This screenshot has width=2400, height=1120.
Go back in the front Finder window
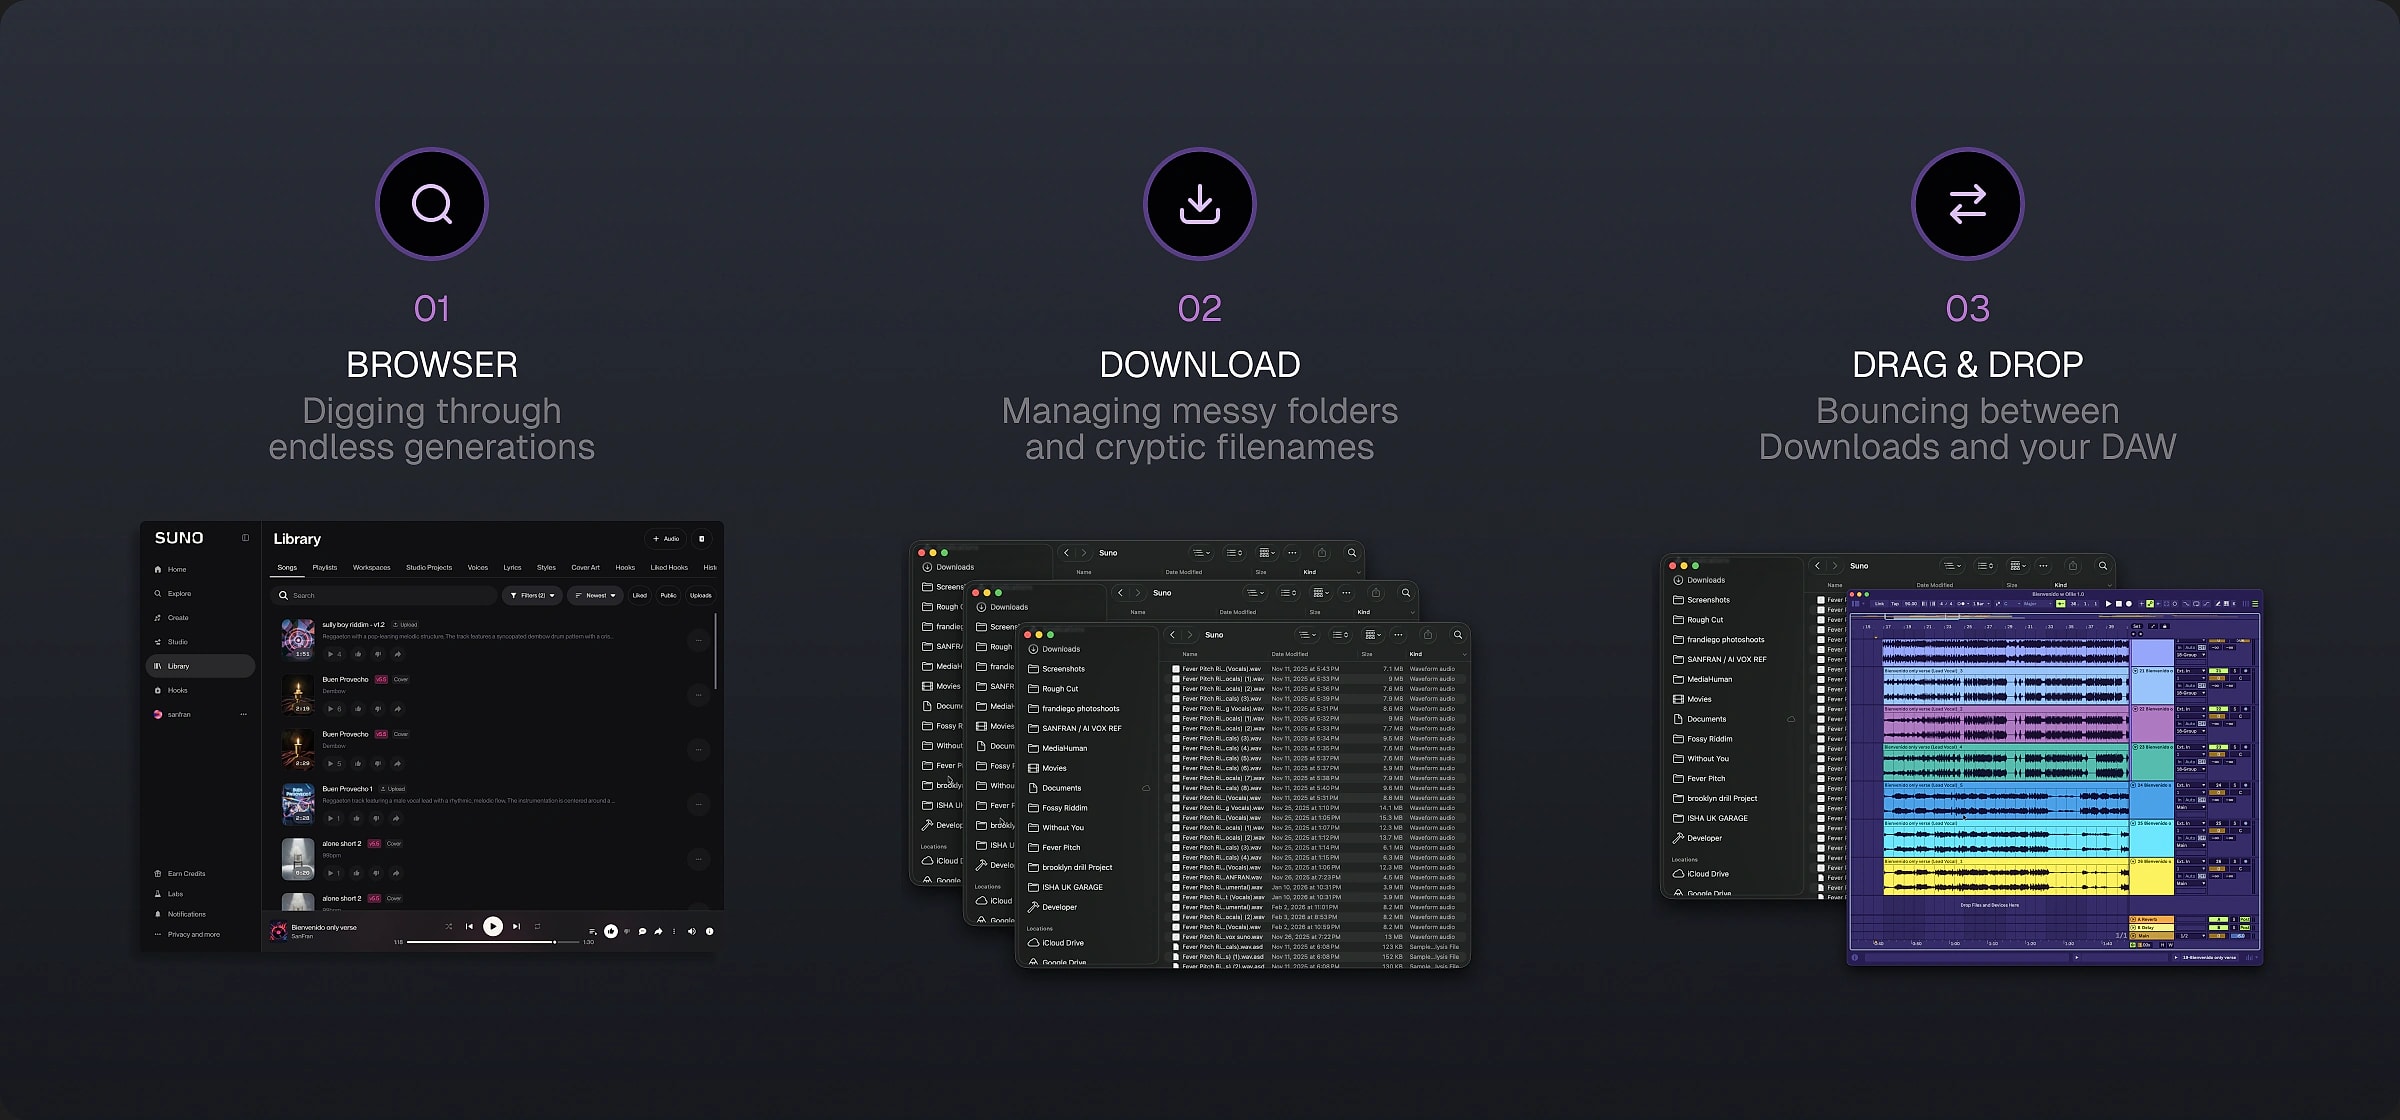(1173, 635)
